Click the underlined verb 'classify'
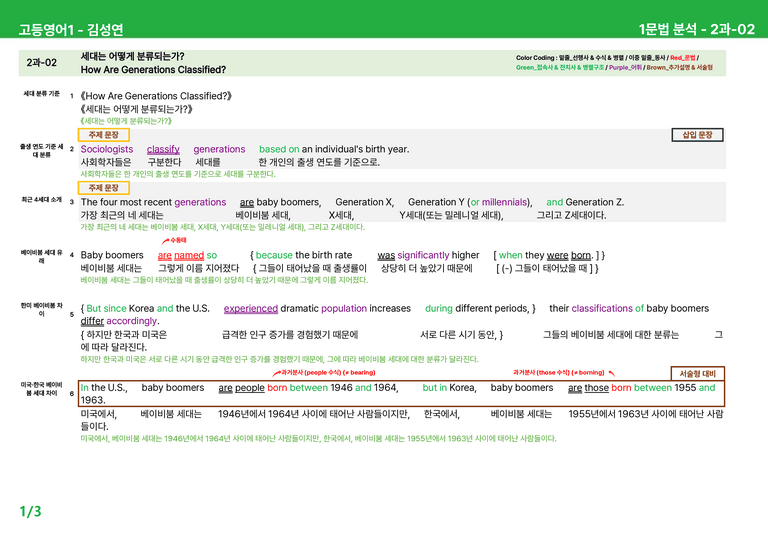The image size is (768, 543). point(163,149)
